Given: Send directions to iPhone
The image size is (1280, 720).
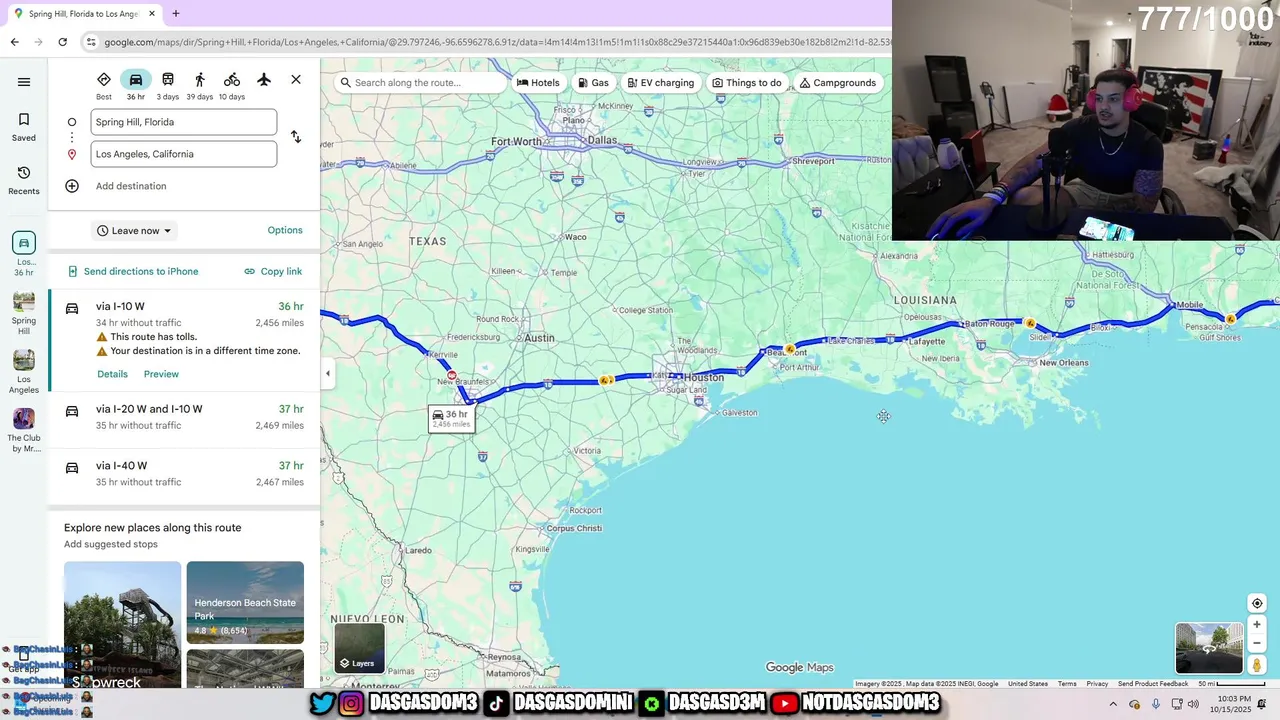Looking at the screenshot, I should coord(133,271).
